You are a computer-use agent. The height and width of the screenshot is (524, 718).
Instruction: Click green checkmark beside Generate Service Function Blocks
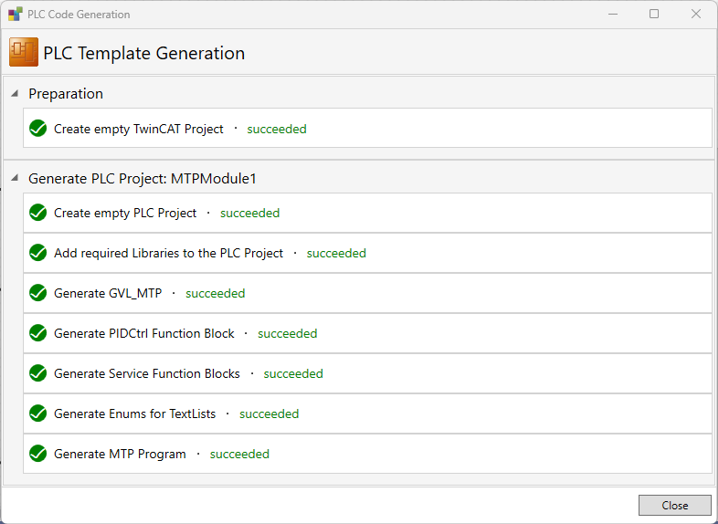[x=38, y=373]
